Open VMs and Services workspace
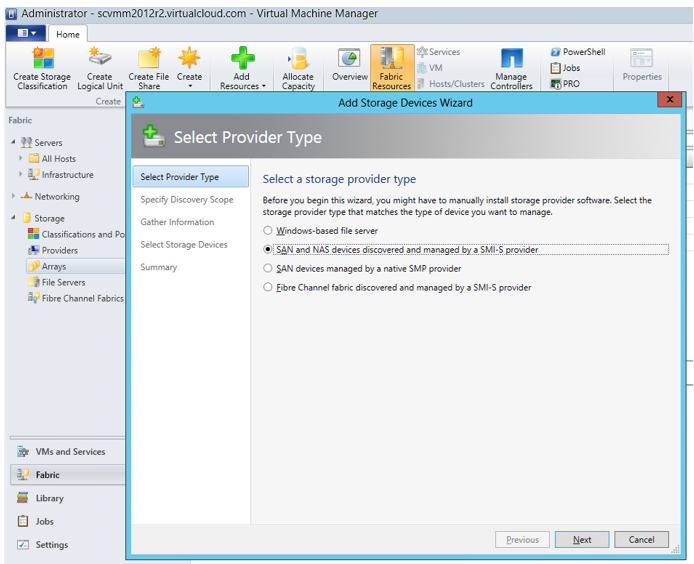 point(68,452)
